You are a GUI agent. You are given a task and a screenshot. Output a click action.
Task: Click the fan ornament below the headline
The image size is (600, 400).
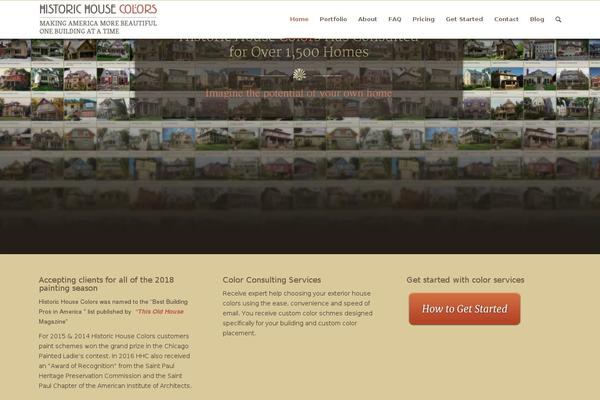pos(299,74)
